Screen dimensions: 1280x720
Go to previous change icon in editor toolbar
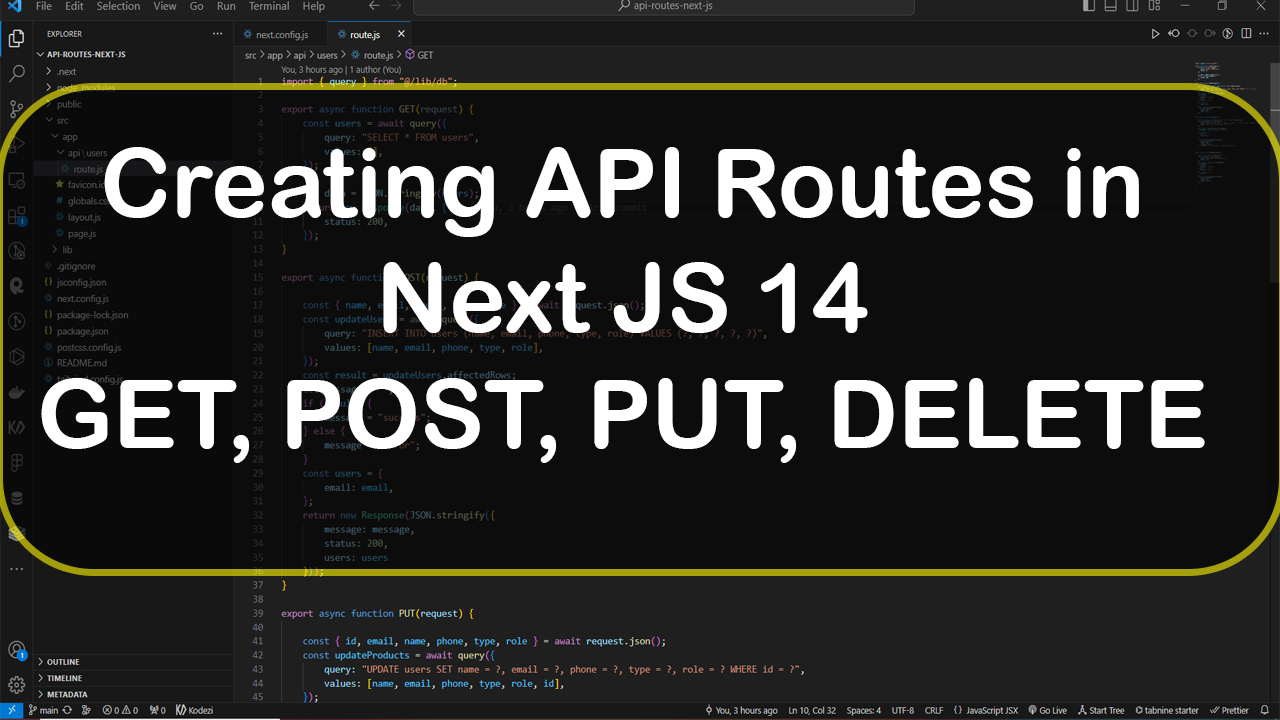1173,34
